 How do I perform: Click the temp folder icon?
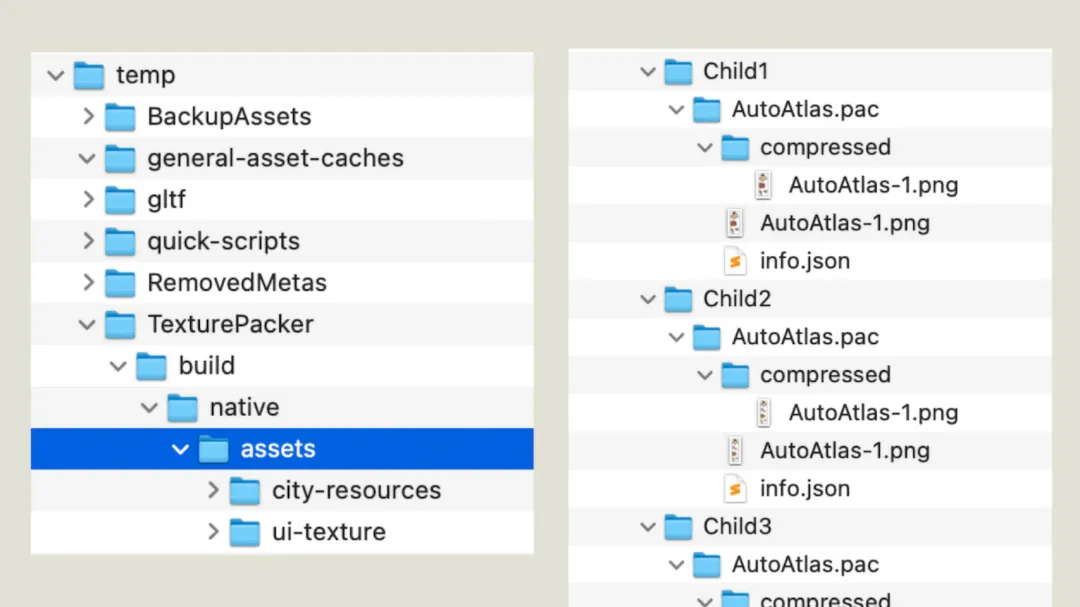point(89,75)
